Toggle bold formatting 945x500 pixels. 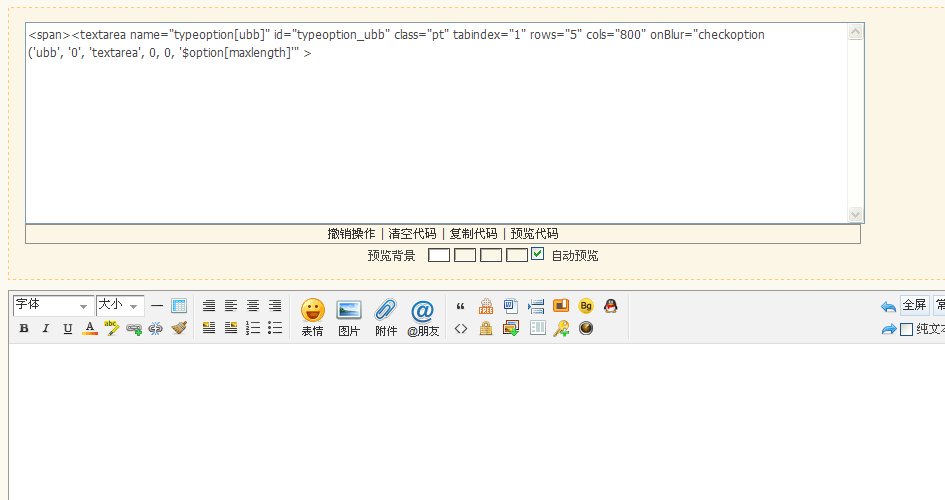(24, 328)
